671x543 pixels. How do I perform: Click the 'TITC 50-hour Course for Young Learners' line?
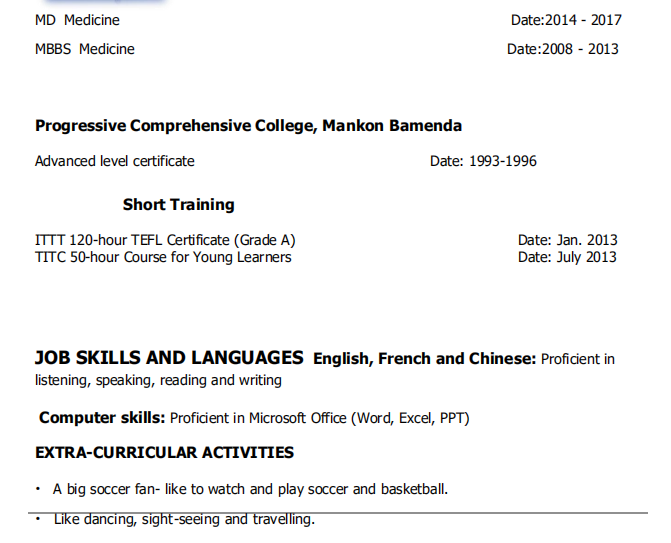tap(163, 257)
